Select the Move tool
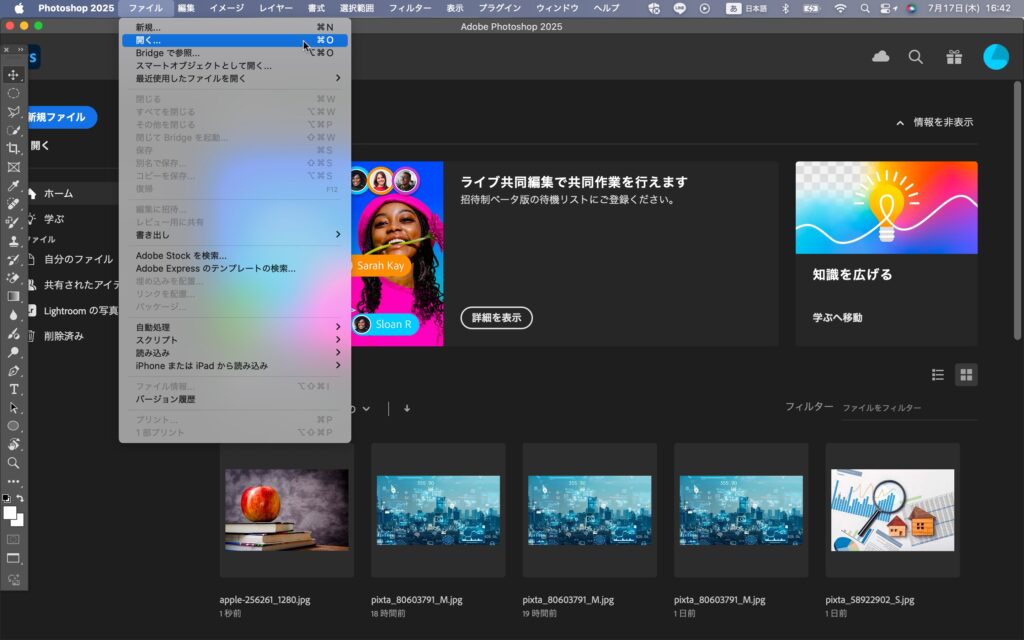The height and width of the screenshot is (640, 1024). click(x=13, y=75)
